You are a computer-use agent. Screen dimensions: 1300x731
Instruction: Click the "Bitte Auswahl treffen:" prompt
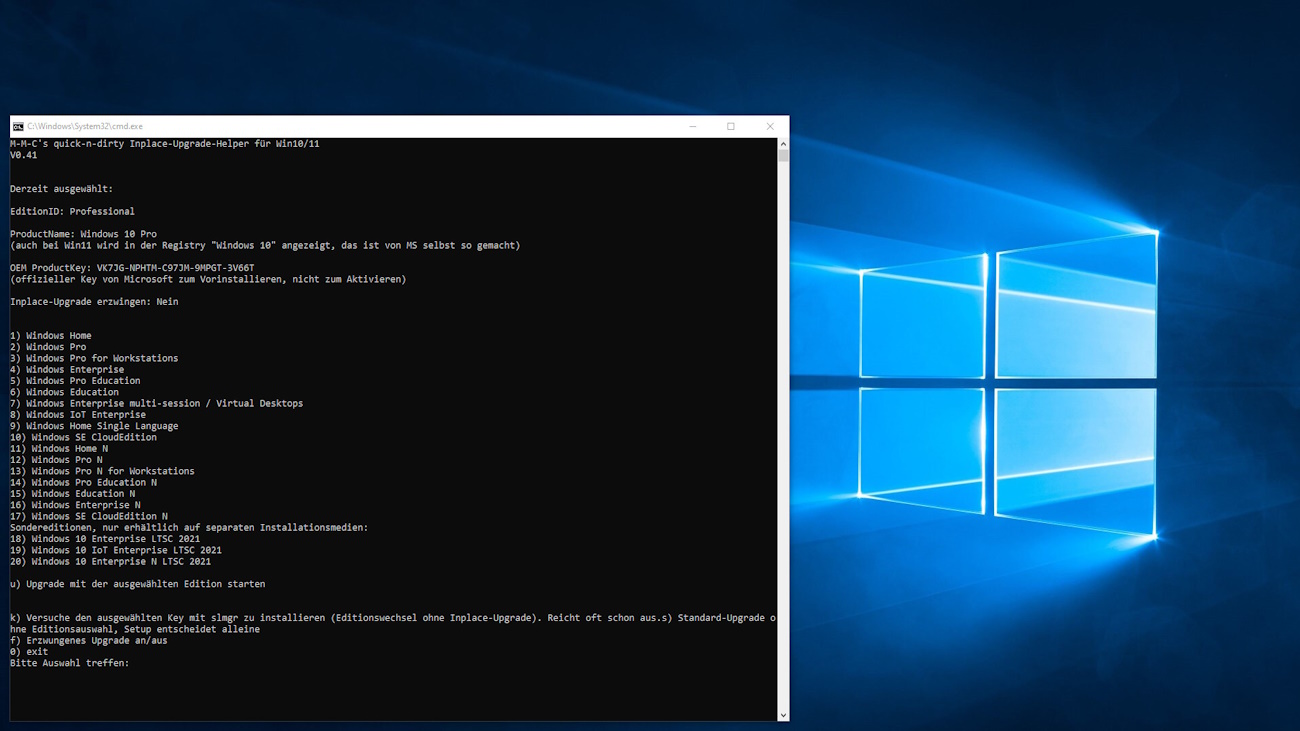click(70, 663)
